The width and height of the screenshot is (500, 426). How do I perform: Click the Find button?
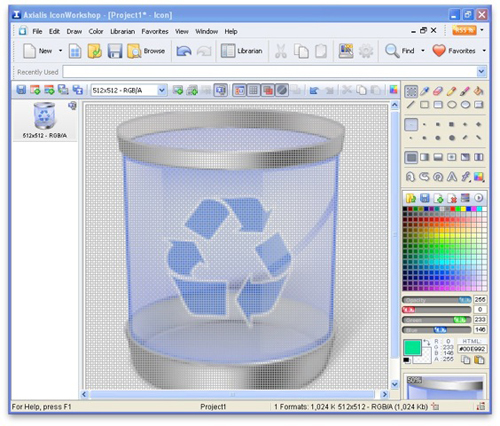coord(400,51)
